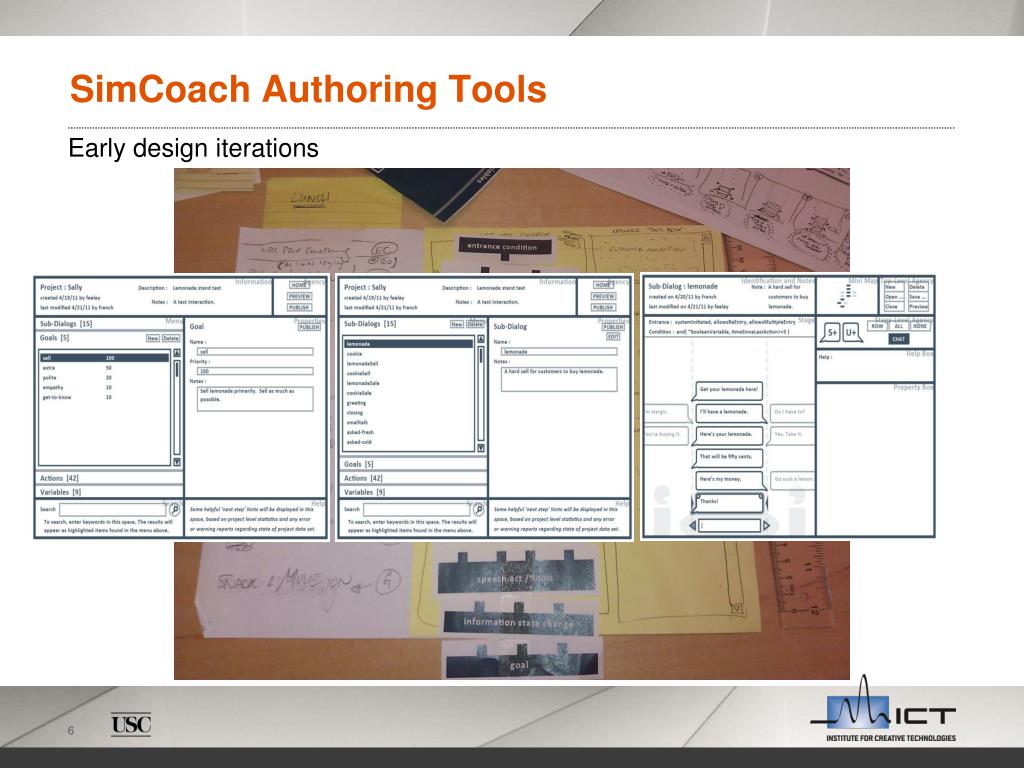1024x768 pixels.
Task: Click New button in the lemonade stage mockup
Action: (x=894, y=287)
